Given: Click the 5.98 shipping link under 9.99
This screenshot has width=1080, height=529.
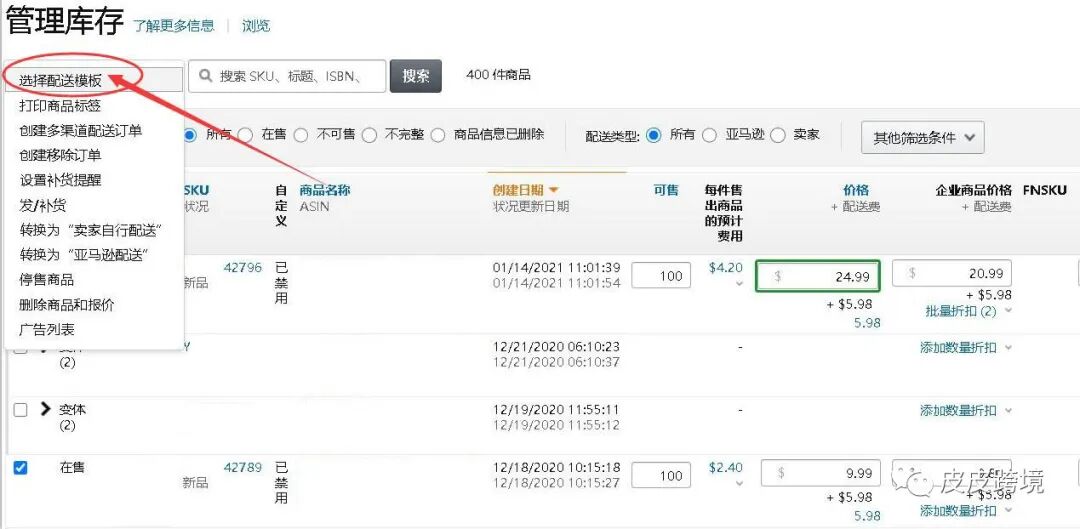Looking at the screenshot, I should point(867,515).
